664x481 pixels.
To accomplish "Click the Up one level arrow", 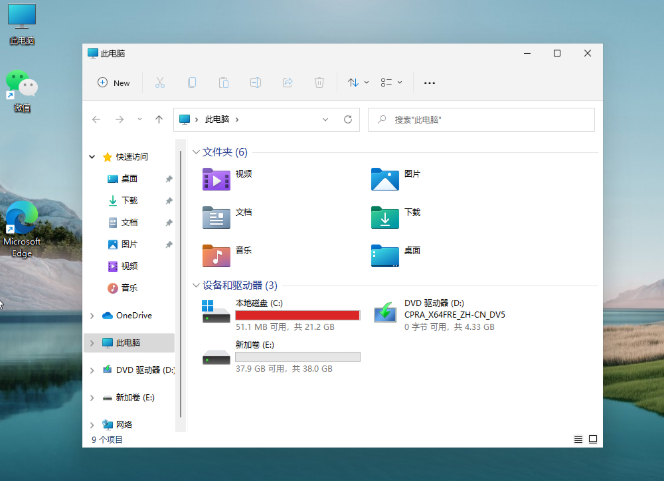I will click(x=159, y=119).
